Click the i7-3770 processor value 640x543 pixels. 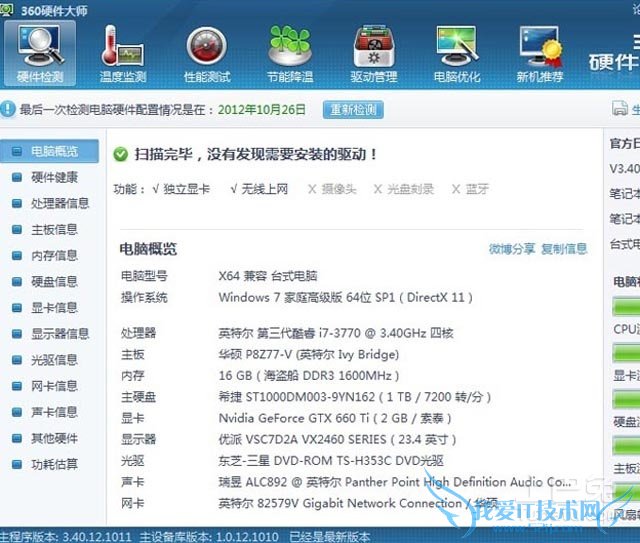click(x=336, y=333)
